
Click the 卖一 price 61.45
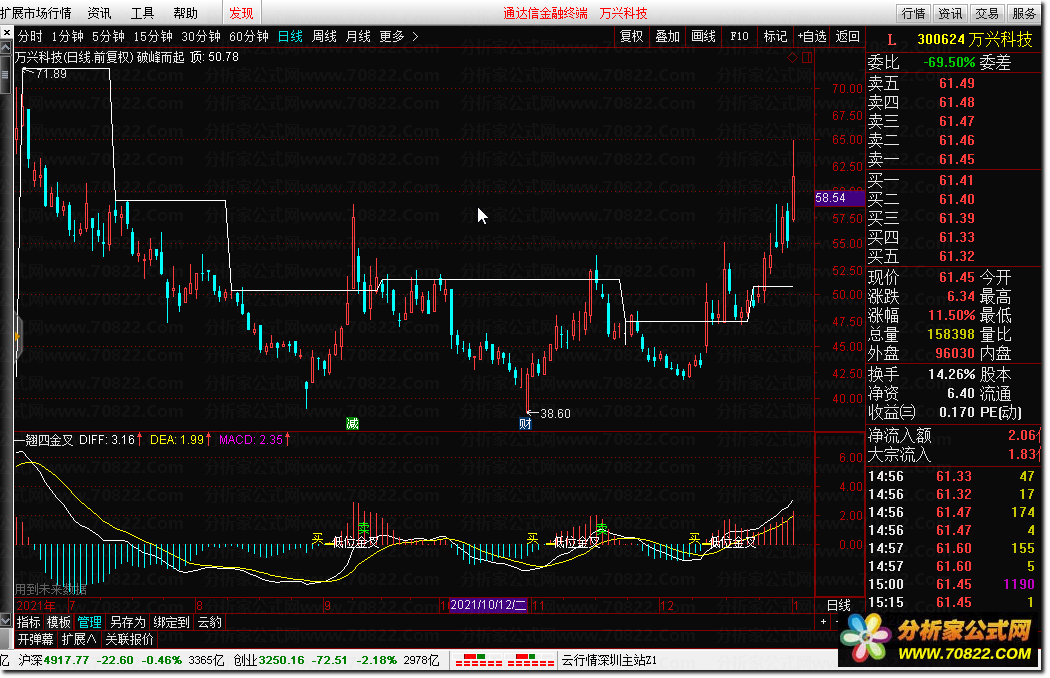pyautogui.click(x=957, y=159)
